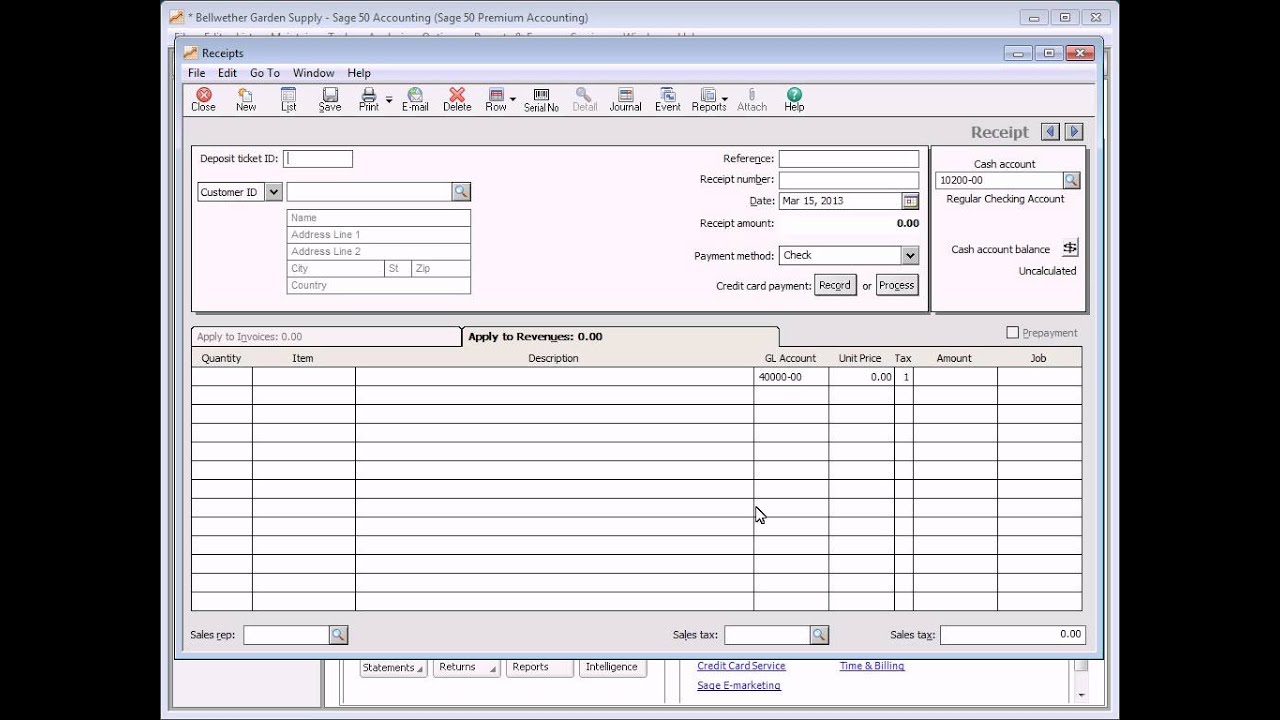Open the Time & Billing link

click(872, 666)
